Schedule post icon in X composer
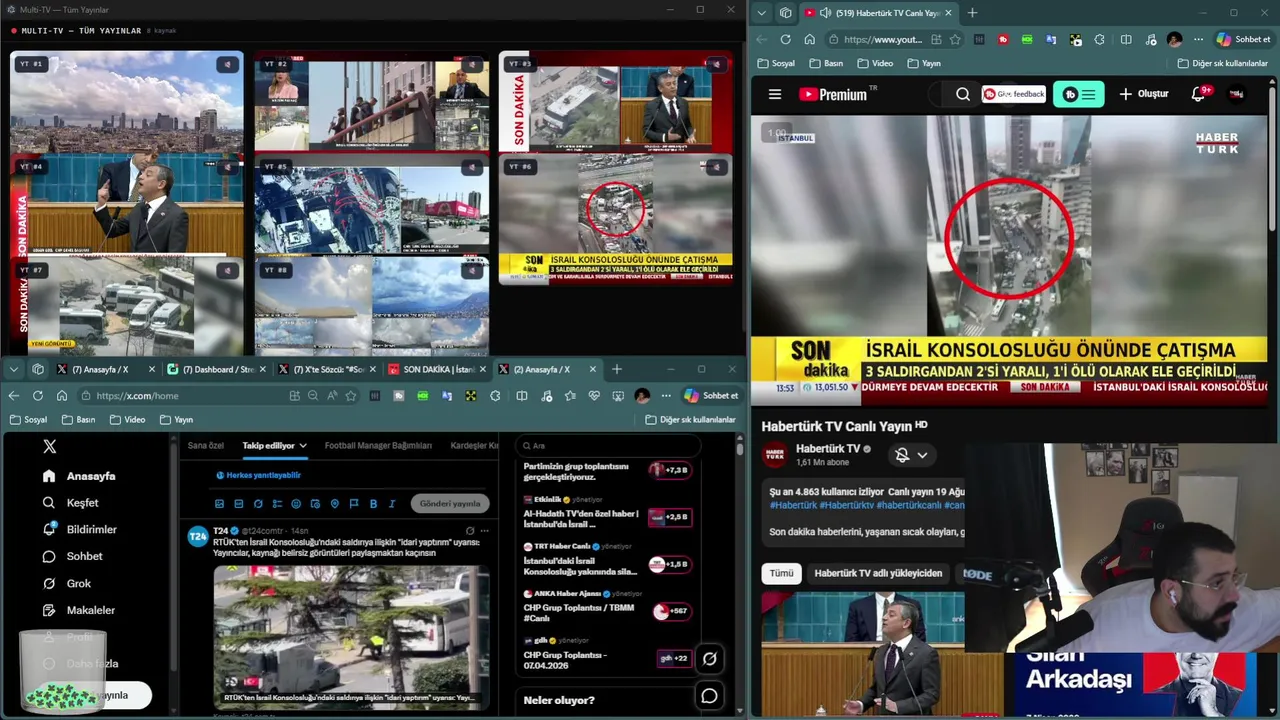This screenshot has width=1280, height=720. [315, 504]
